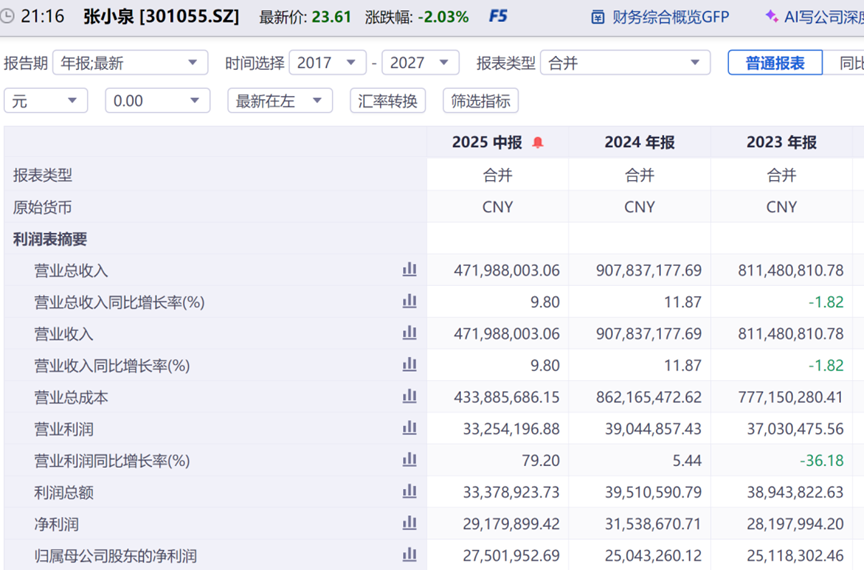This screenshot has height=570, width=864.
Task: Click the 汇率转换 button
Action: click(388, 101)
